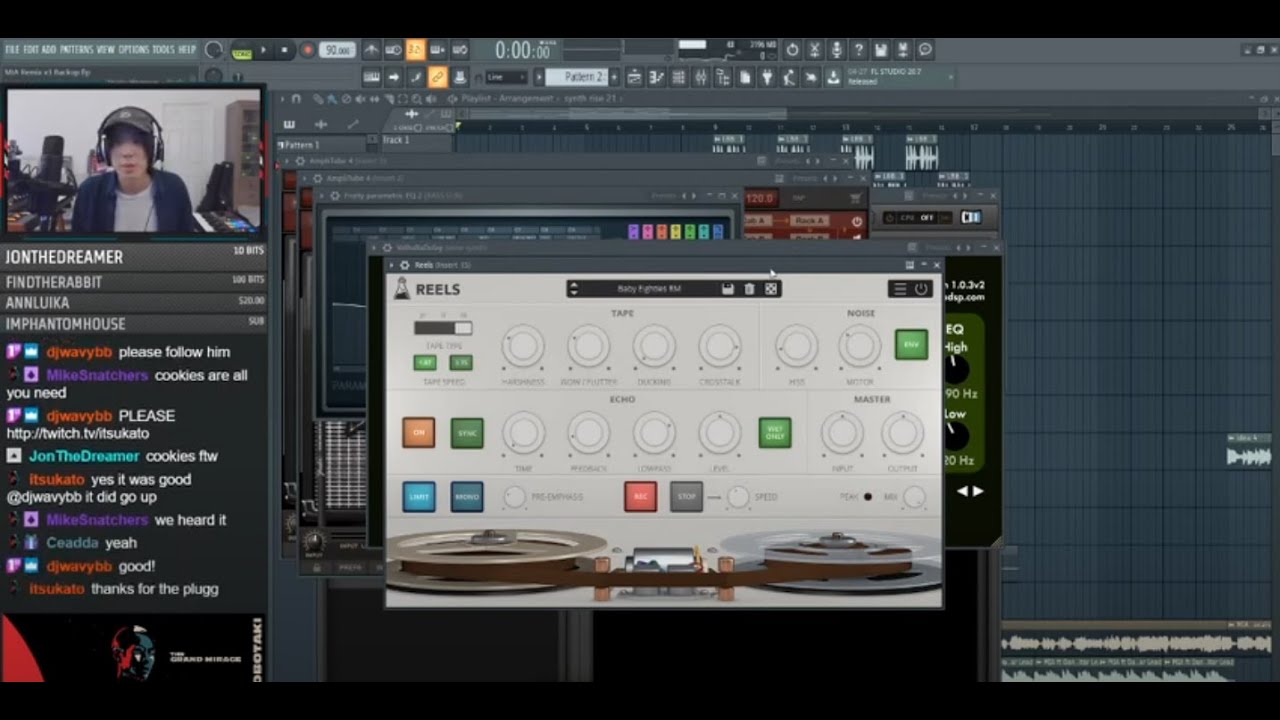Open the Reels hamburger menu
This screenshot has width=1280, height=720.
[x=900, y=289]
